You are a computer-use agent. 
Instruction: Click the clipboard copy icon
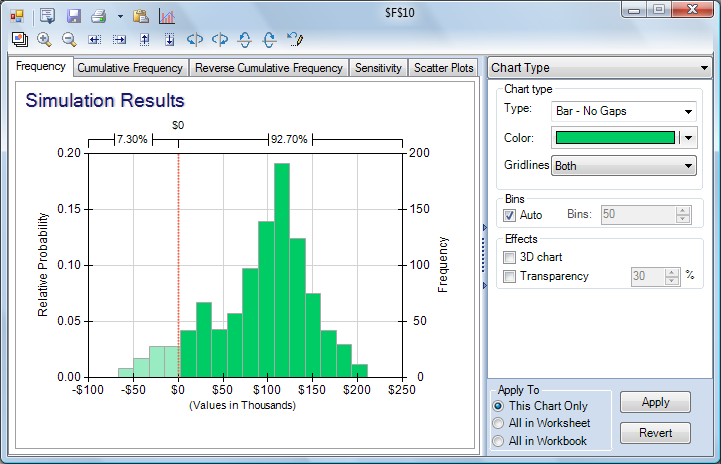141,16
